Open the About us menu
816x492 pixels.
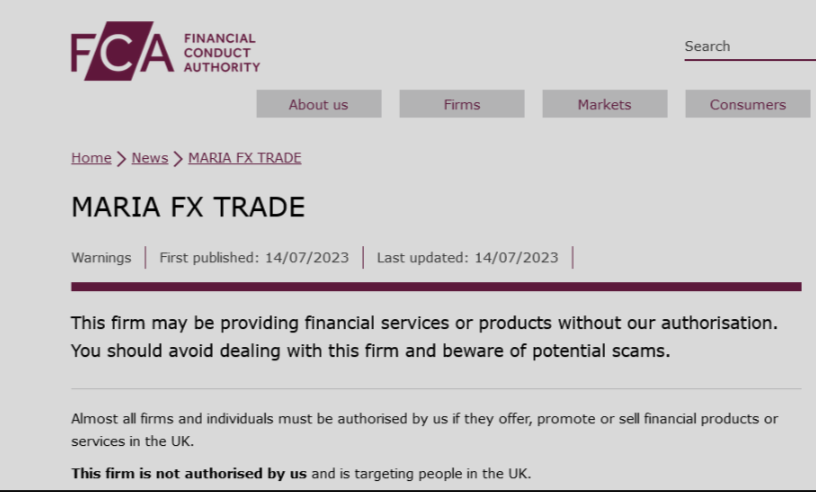coord(318,104)
